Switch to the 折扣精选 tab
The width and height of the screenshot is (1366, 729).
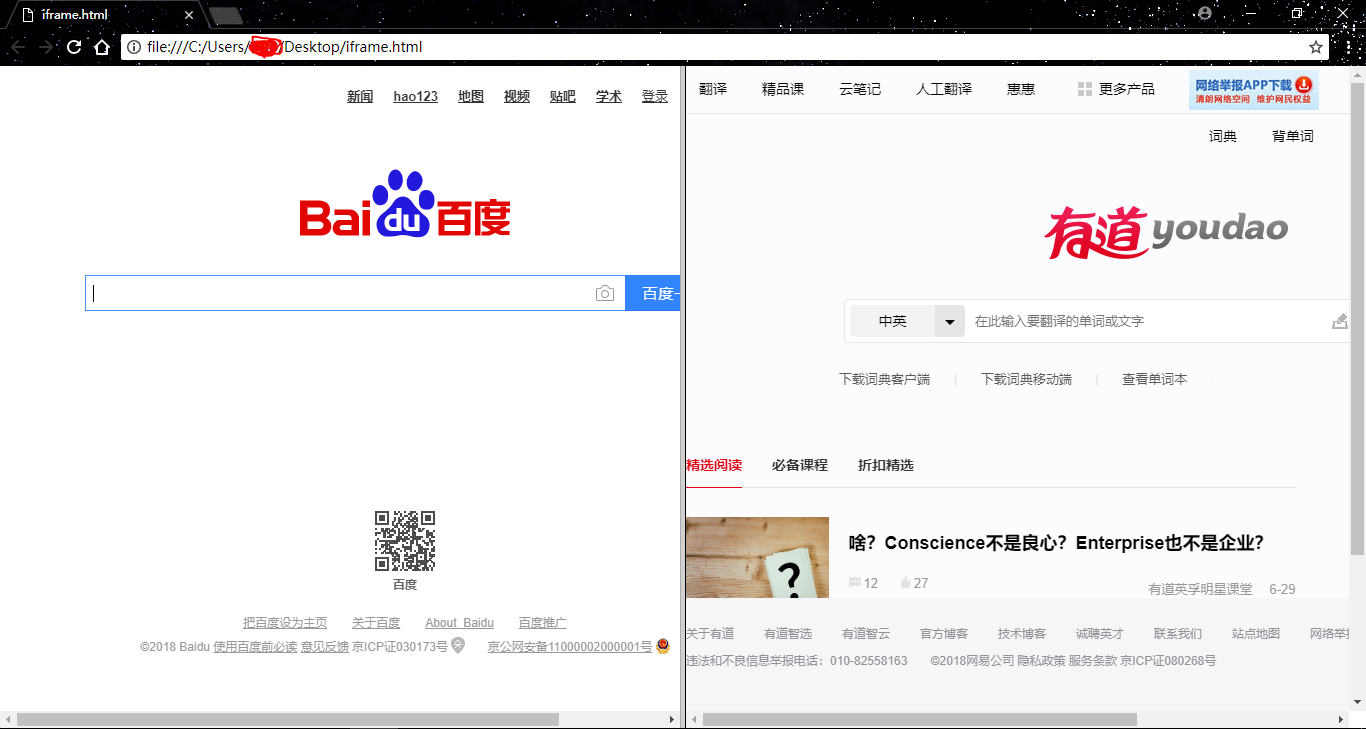[886, 465]
